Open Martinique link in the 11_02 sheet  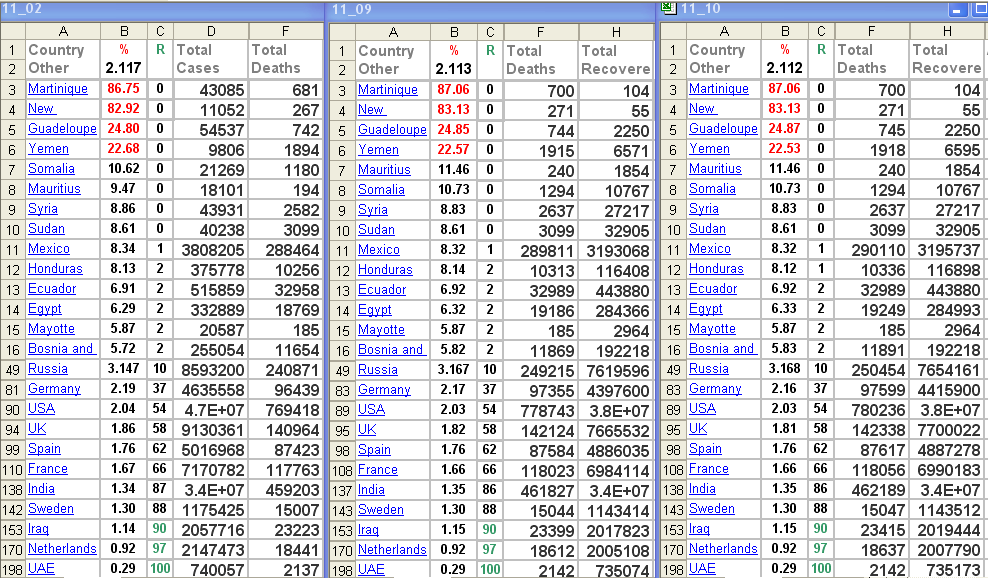pos(55,89)
